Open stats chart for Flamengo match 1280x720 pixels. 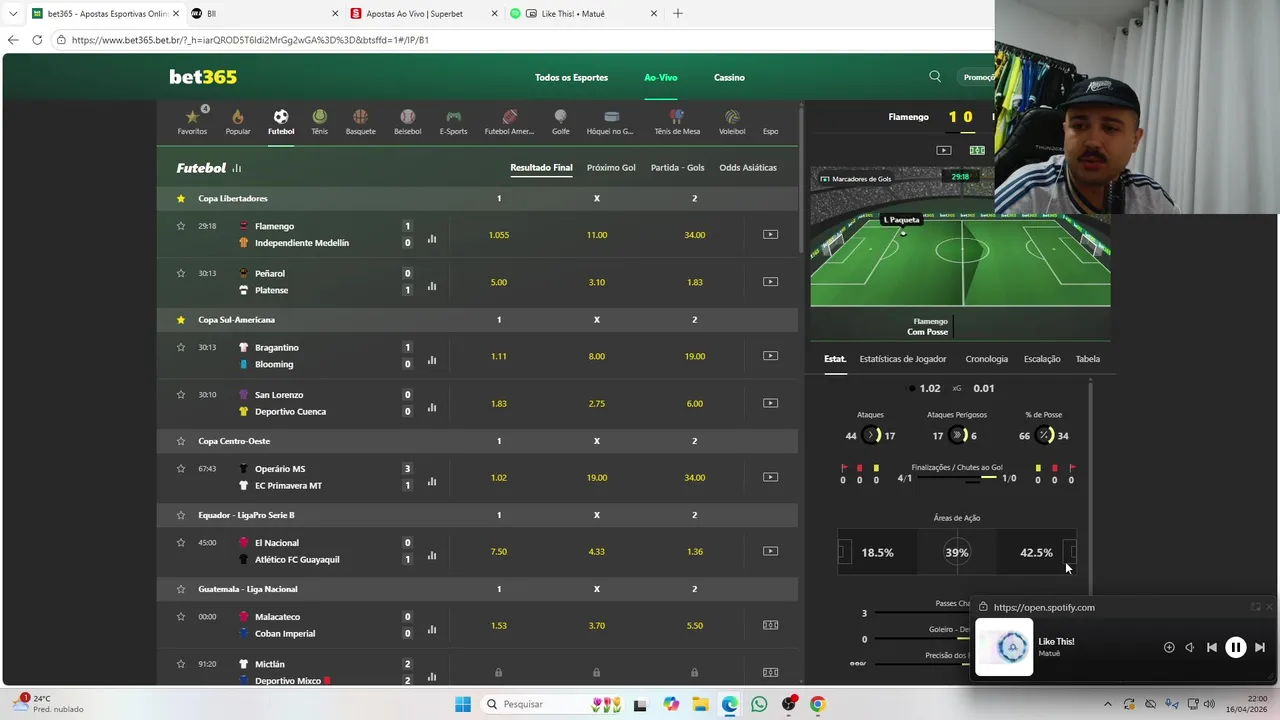tap(432, 239)
